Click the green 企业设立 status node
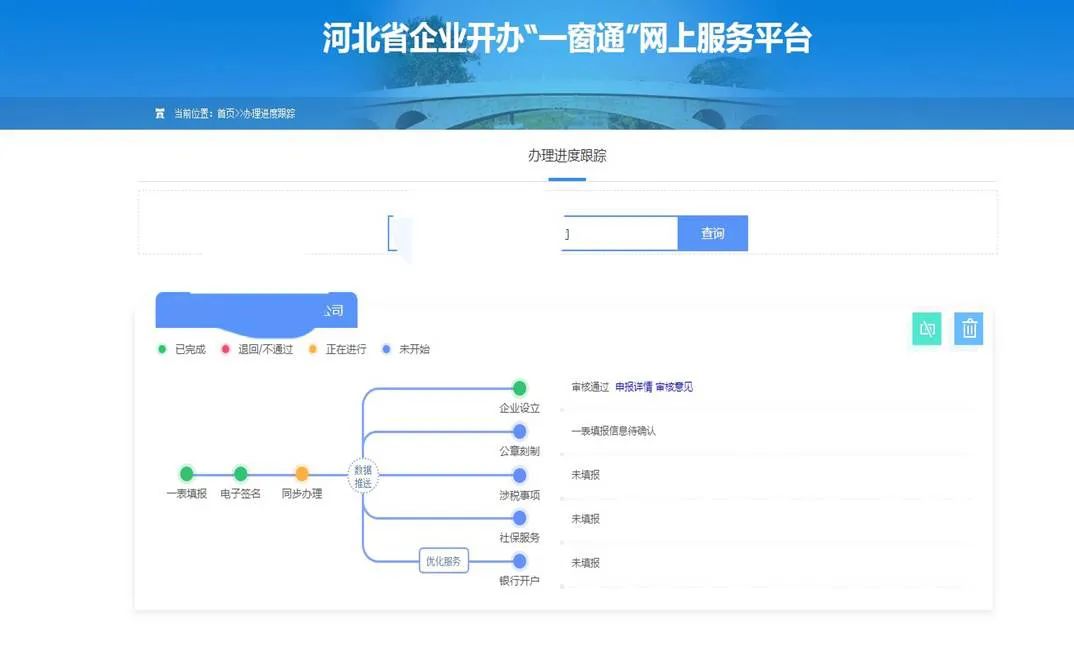This screenshot has height=655, width=1074. click(520, 388)
